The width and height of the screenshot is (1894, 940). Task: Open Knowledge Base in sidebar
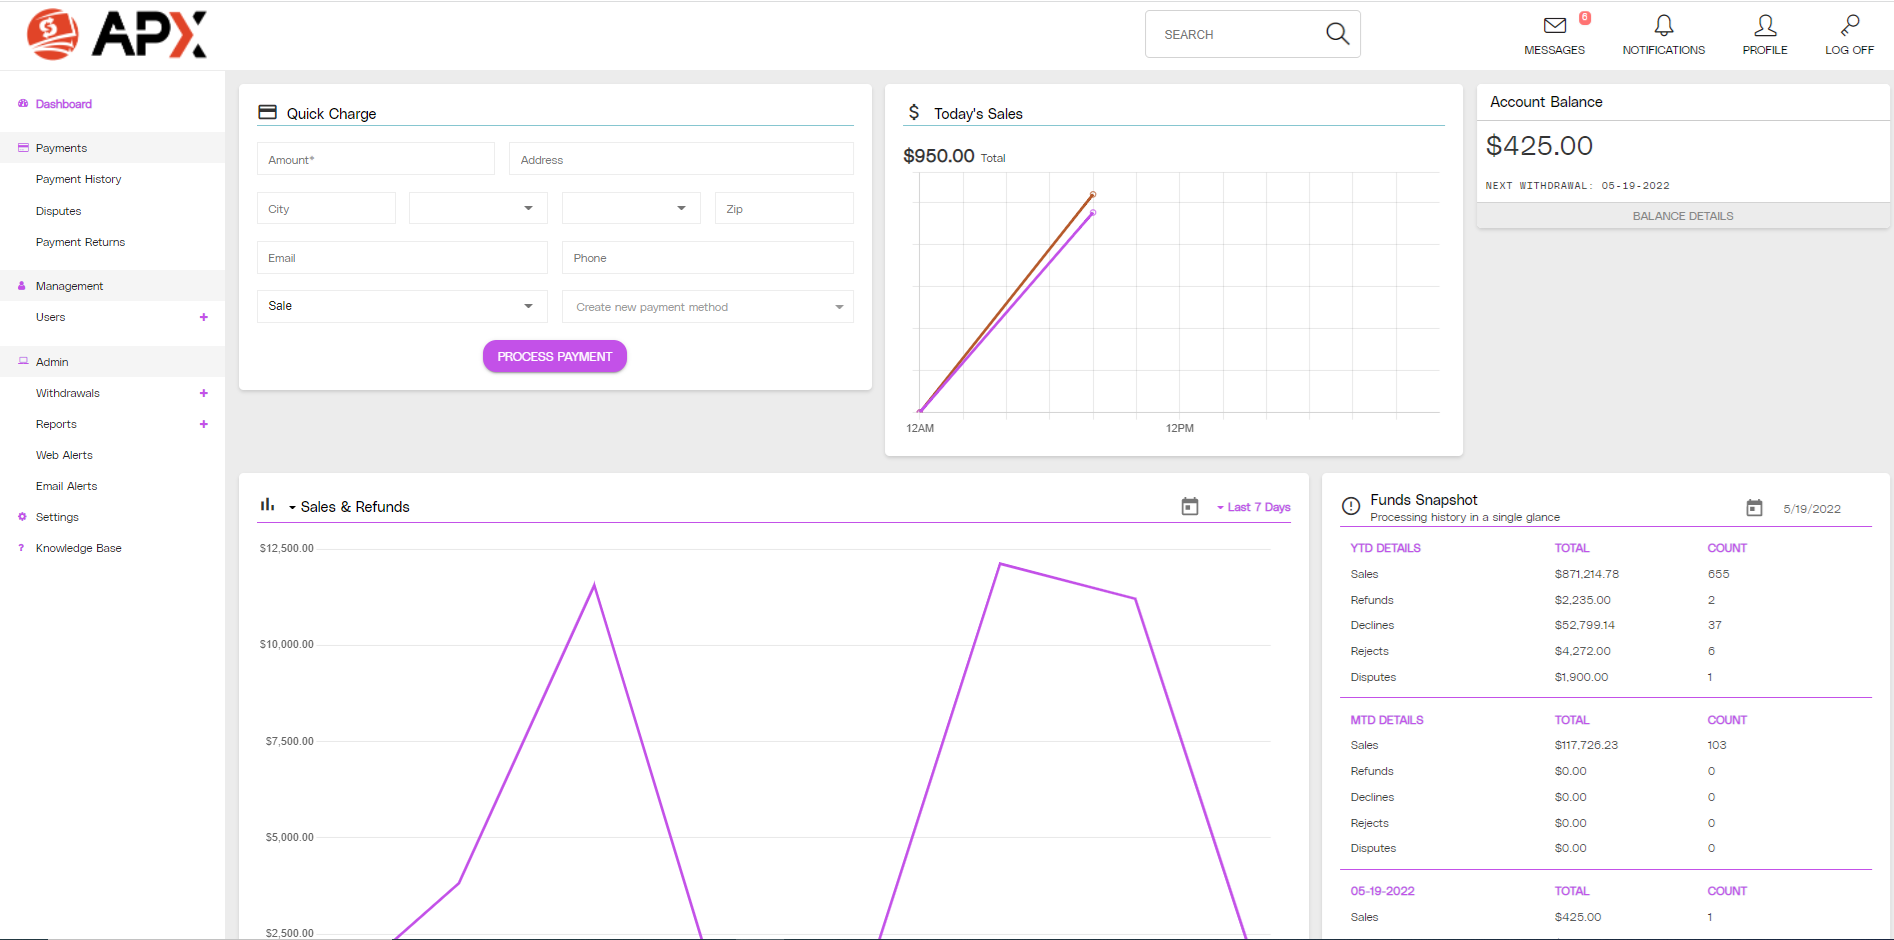pyautogui.click(x=78, y=548)
